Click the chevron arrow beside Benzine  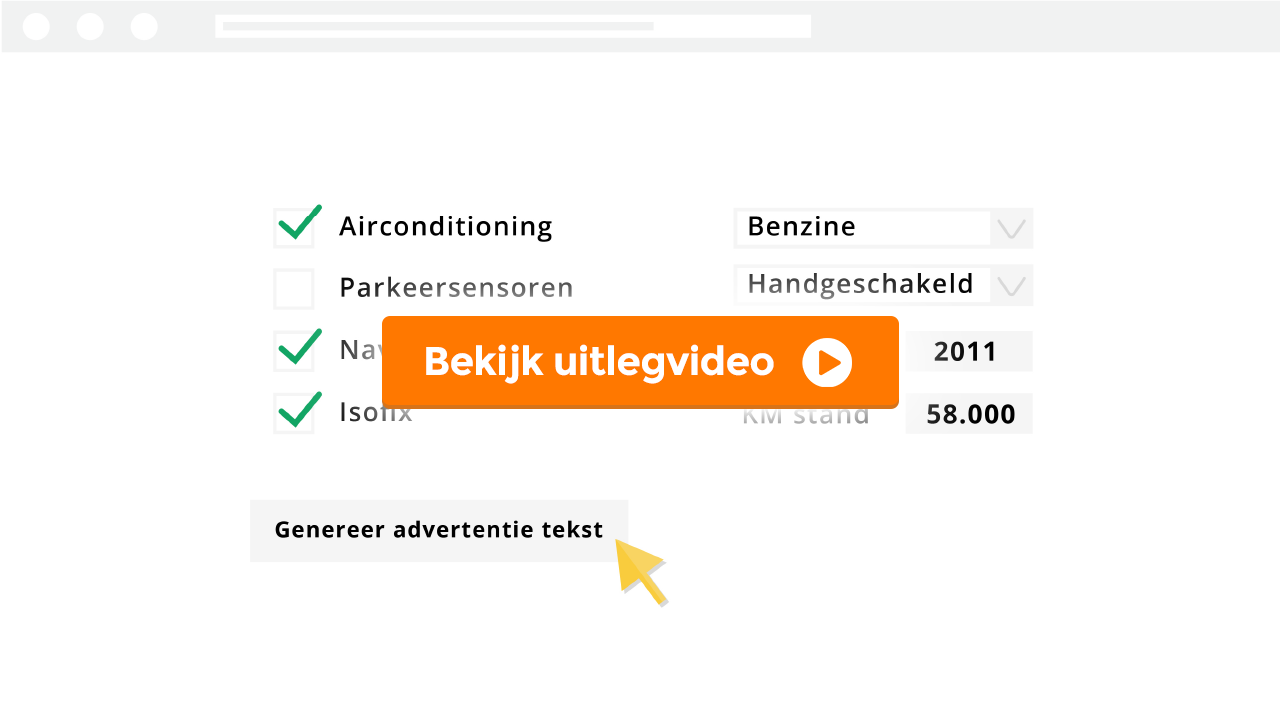coord(1011,229)
